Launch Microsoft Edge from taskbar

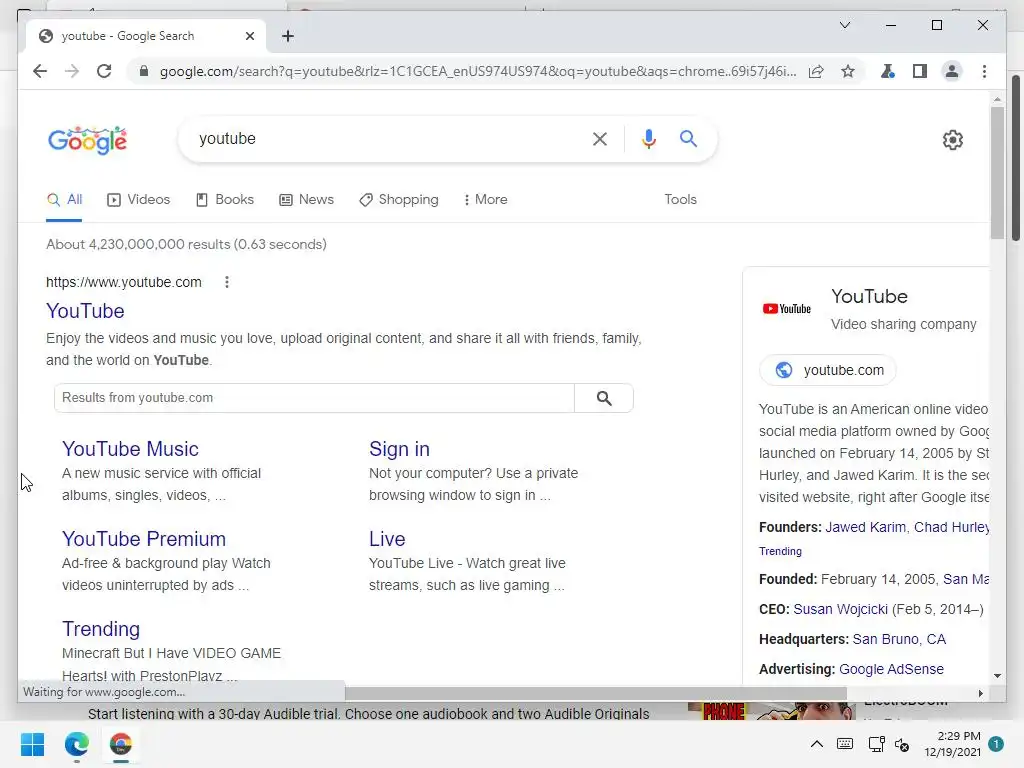(76, 744)
